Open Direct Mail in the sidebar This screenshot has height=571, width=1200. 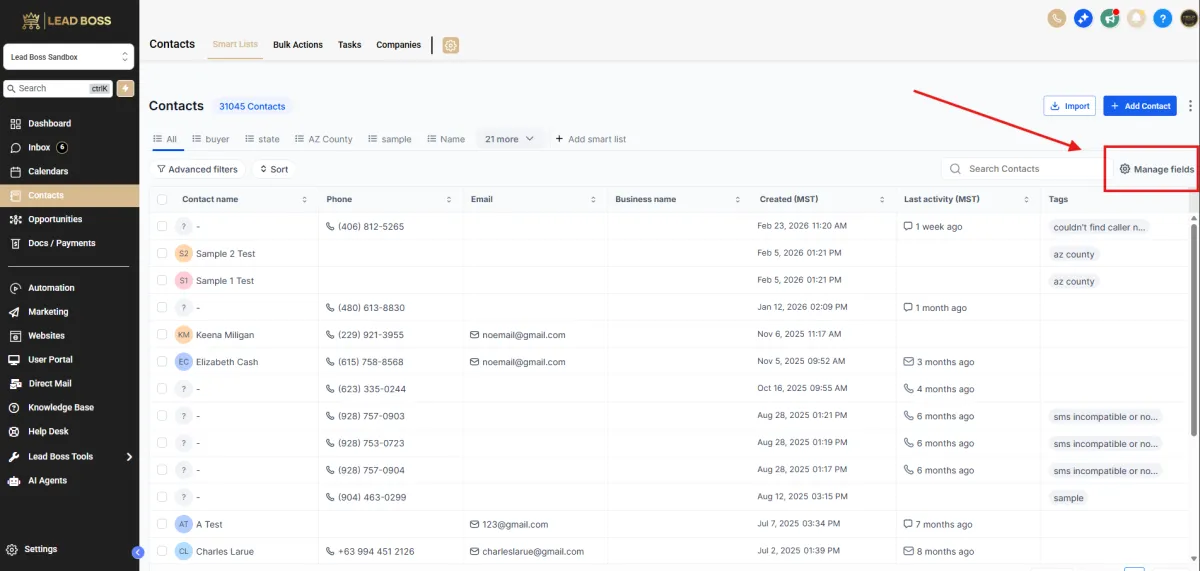(50, 384)
